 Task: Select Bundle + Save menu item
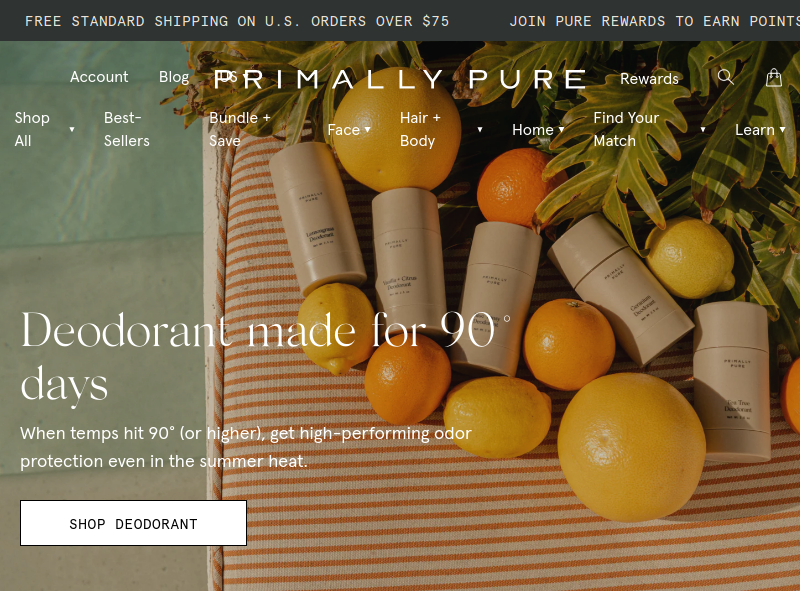[x=240, y=129]
